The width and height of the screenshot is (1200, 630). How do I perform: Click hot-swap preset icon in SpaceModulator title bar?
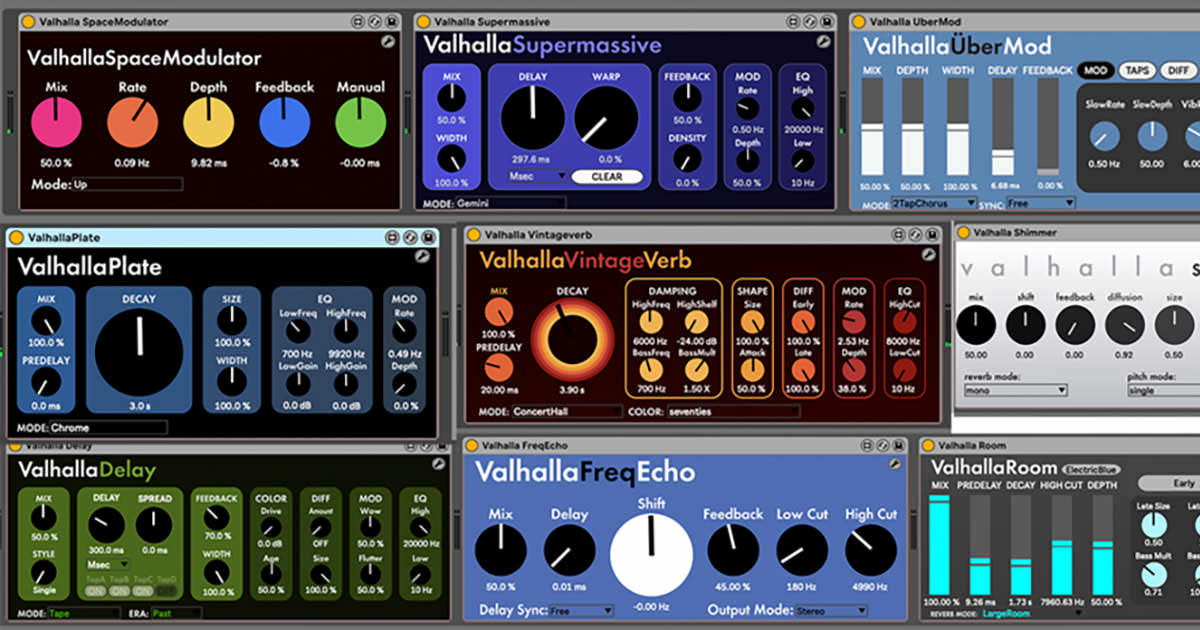374,21
